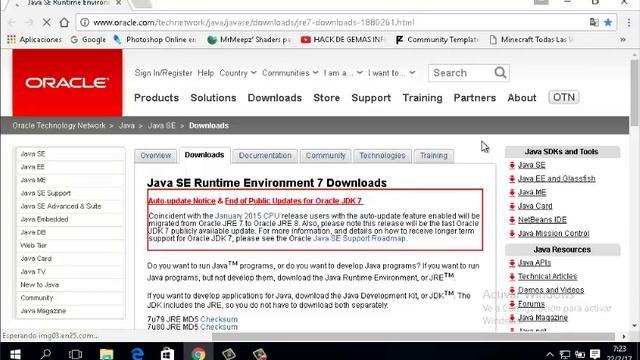Open the Support menu

371,98
